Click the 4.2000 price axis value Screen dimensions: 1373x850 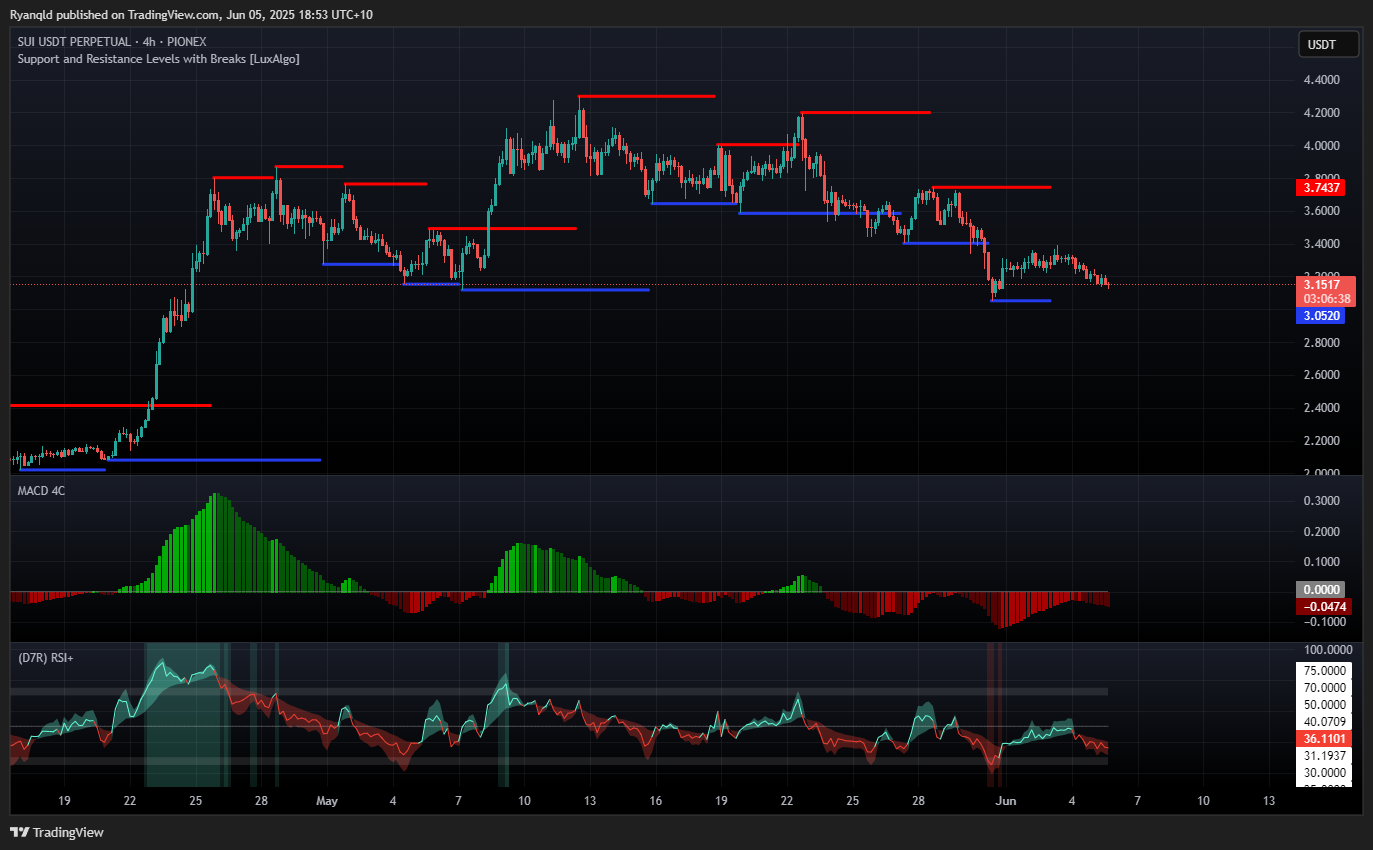click(1323, 113)
